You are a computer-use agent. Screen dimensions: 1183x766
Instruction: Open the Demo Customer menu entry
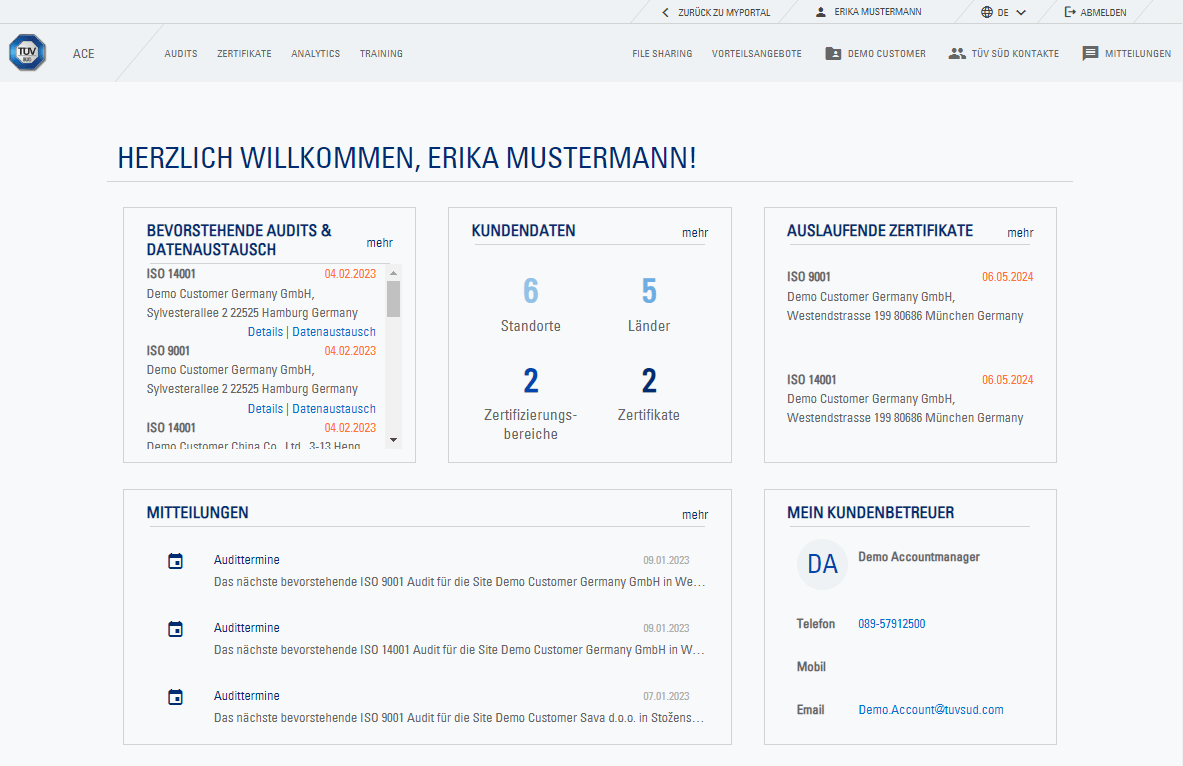[x=886, y=54]
